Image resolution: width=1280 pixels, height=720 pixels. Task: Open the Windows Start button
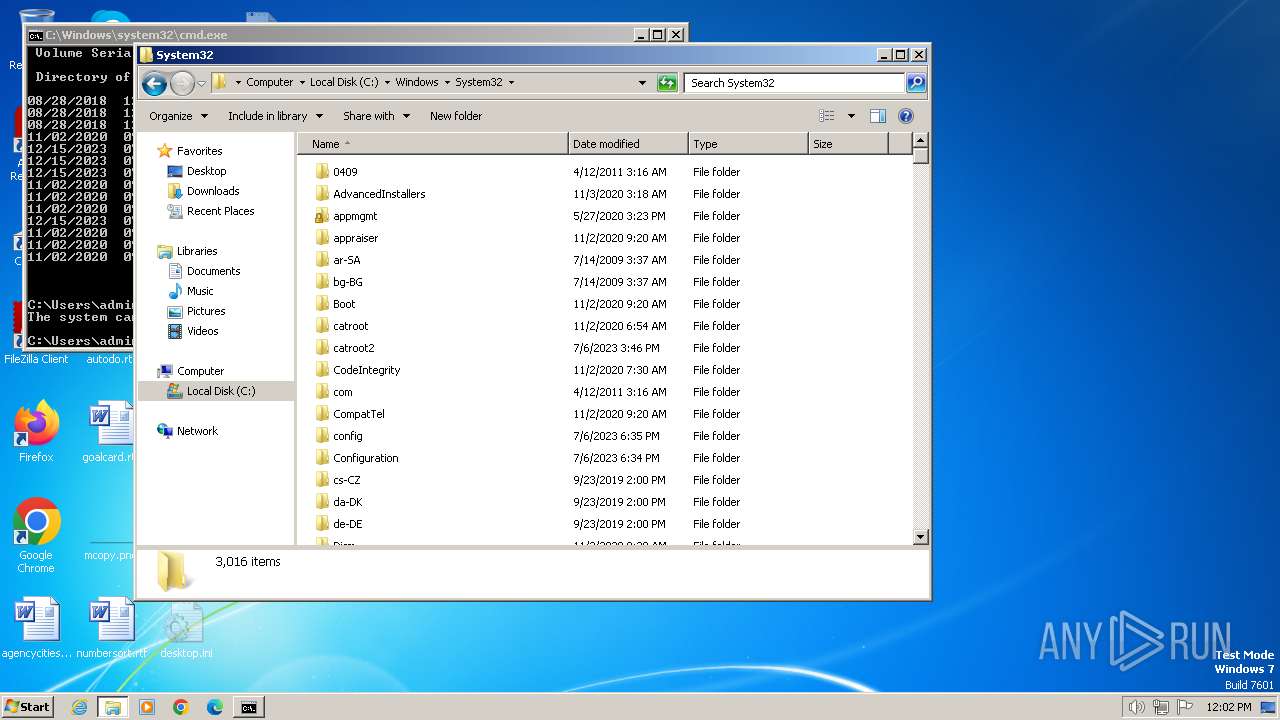pyautogui.click(x=27, y=706)
